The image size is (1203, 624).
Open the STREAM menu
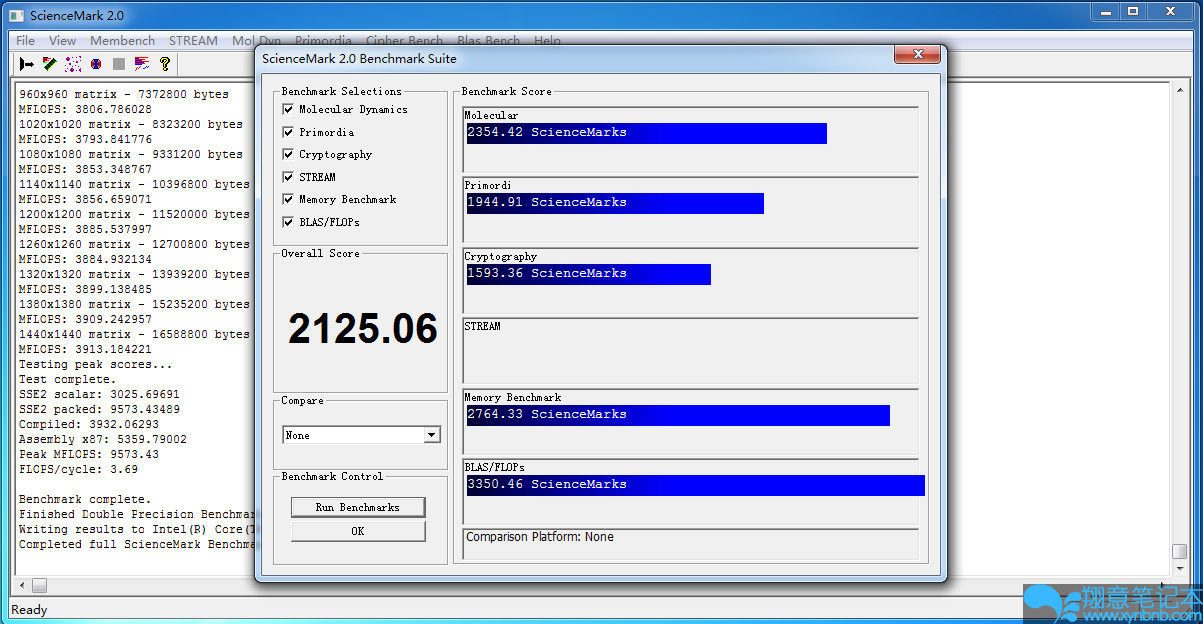tap(193, 41)
